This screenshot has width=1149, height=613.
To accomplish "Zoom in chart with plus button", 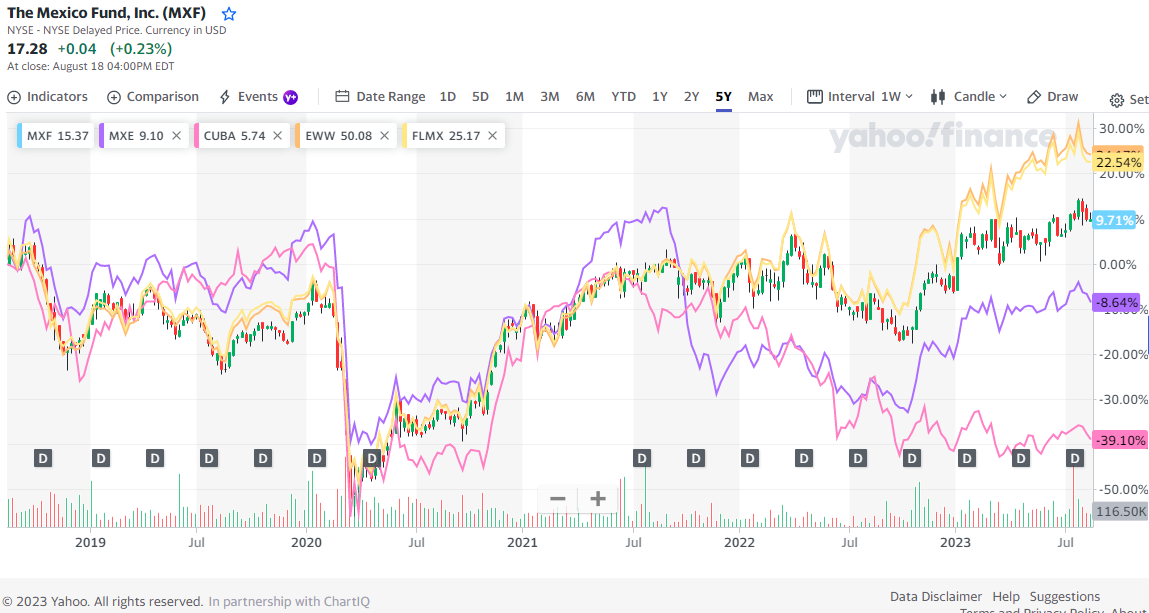I will point(598,499).
